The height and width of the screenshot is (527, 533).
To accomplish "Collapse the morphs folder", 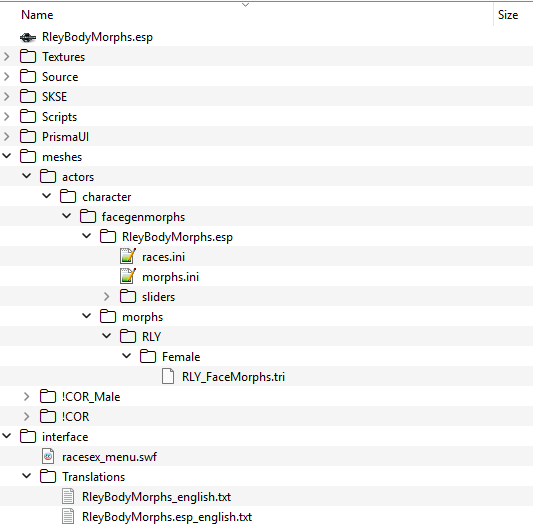I will point(87,316).
